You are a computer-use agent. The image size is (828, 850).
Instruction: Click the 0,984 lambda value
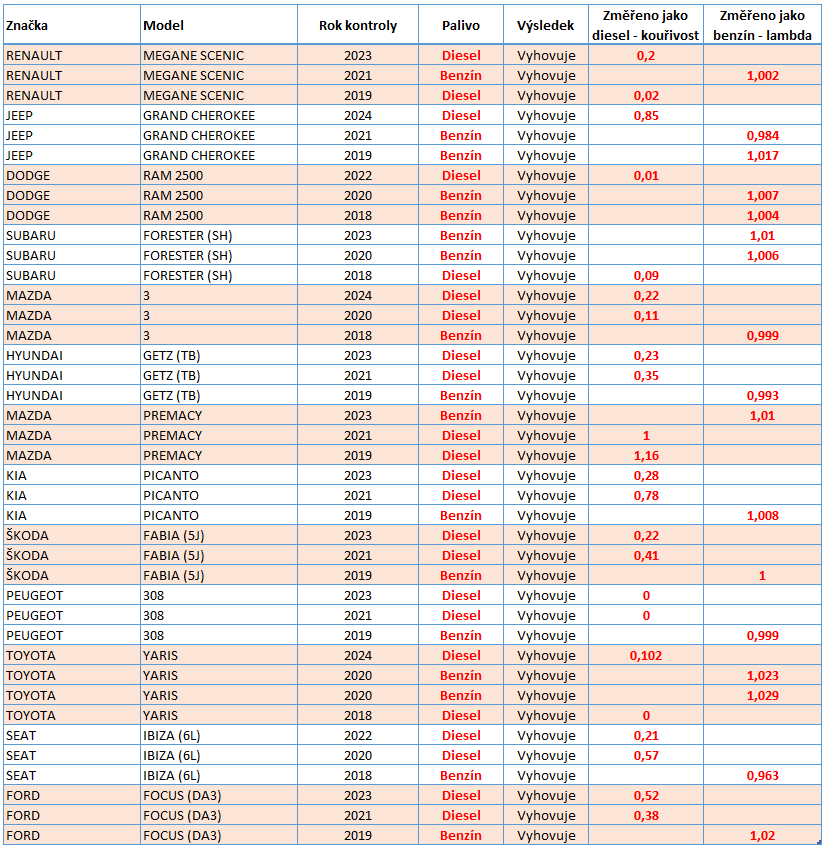click(762, 136)
